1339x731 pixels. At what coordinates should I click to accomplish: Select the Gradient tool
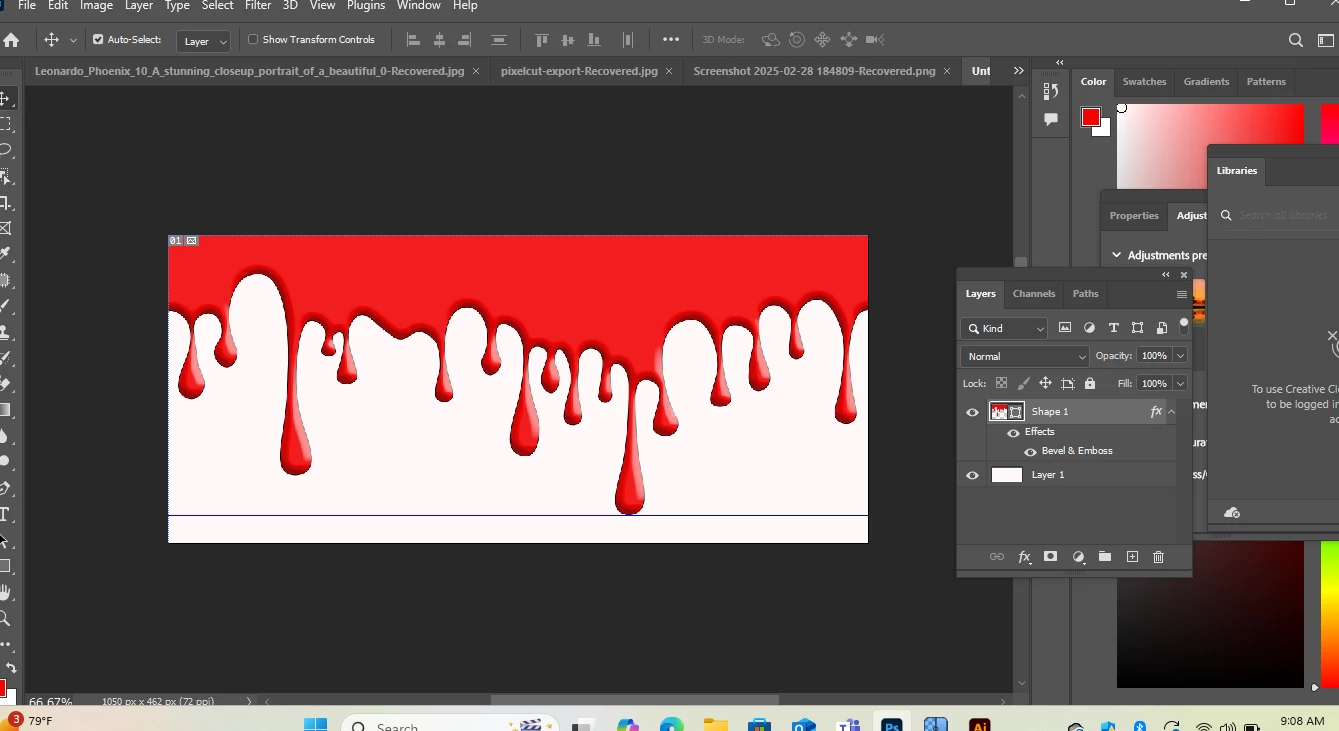(5, 410)
